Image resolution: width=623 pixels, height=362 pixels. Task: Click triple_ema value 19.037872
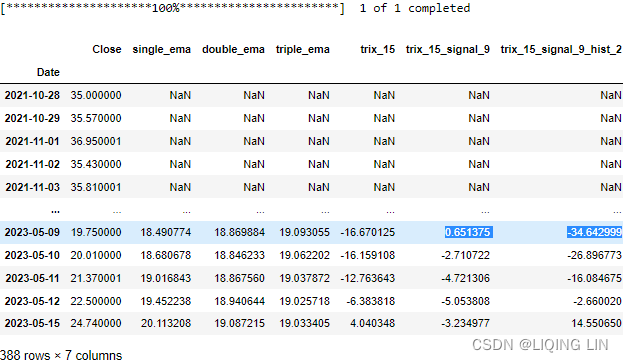[304, 279]
